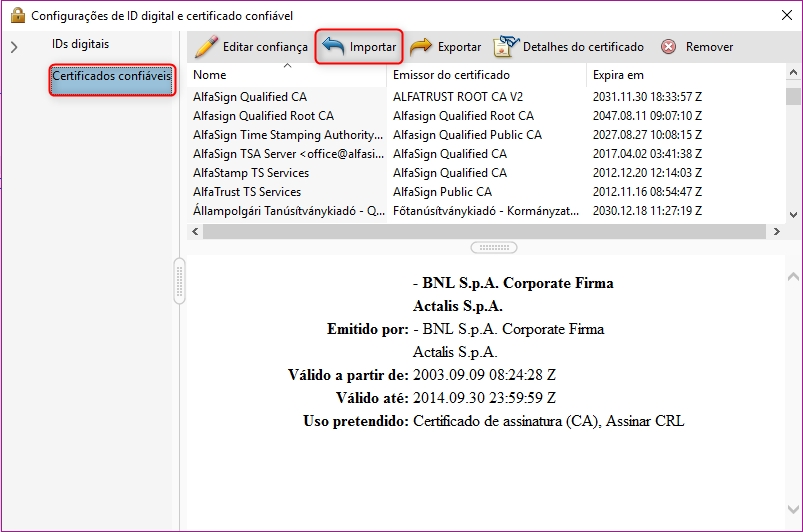This screenshot has width=803, height=532.
Task: Sort by Expira em column header
Action: 684,75
